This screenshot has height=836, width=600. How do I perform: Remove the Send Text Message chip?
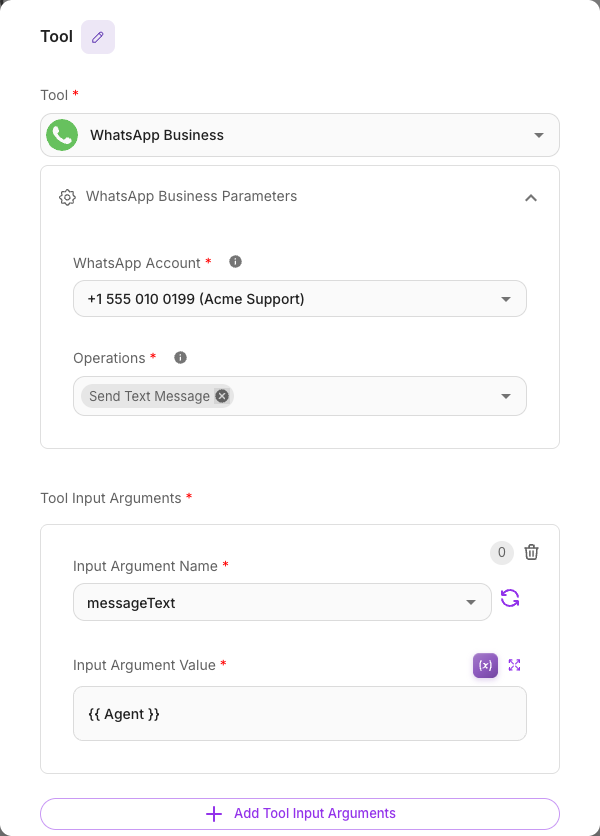222,396
